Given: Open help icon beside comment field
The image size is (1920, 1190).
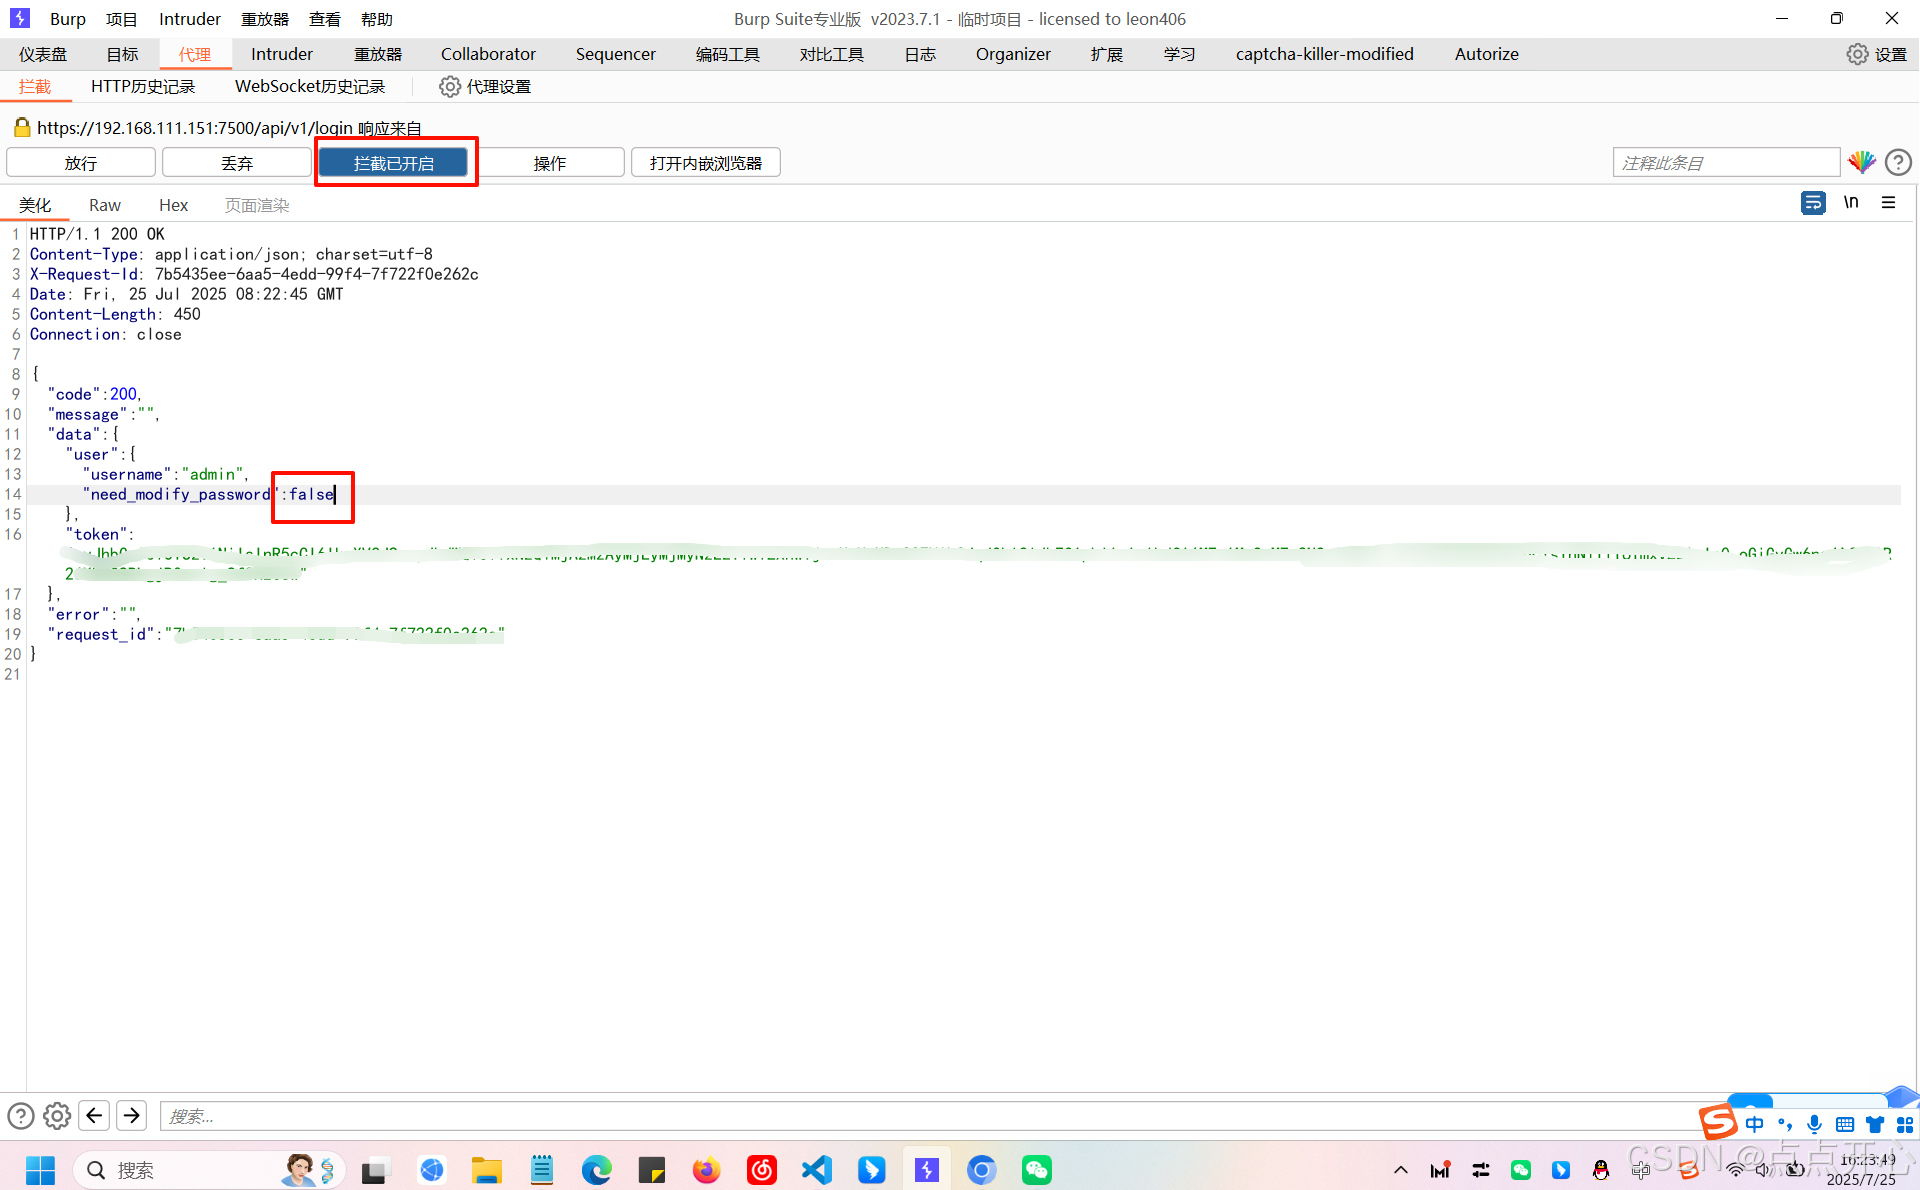Looking at the screenshot, I should tap(1898, 162).
